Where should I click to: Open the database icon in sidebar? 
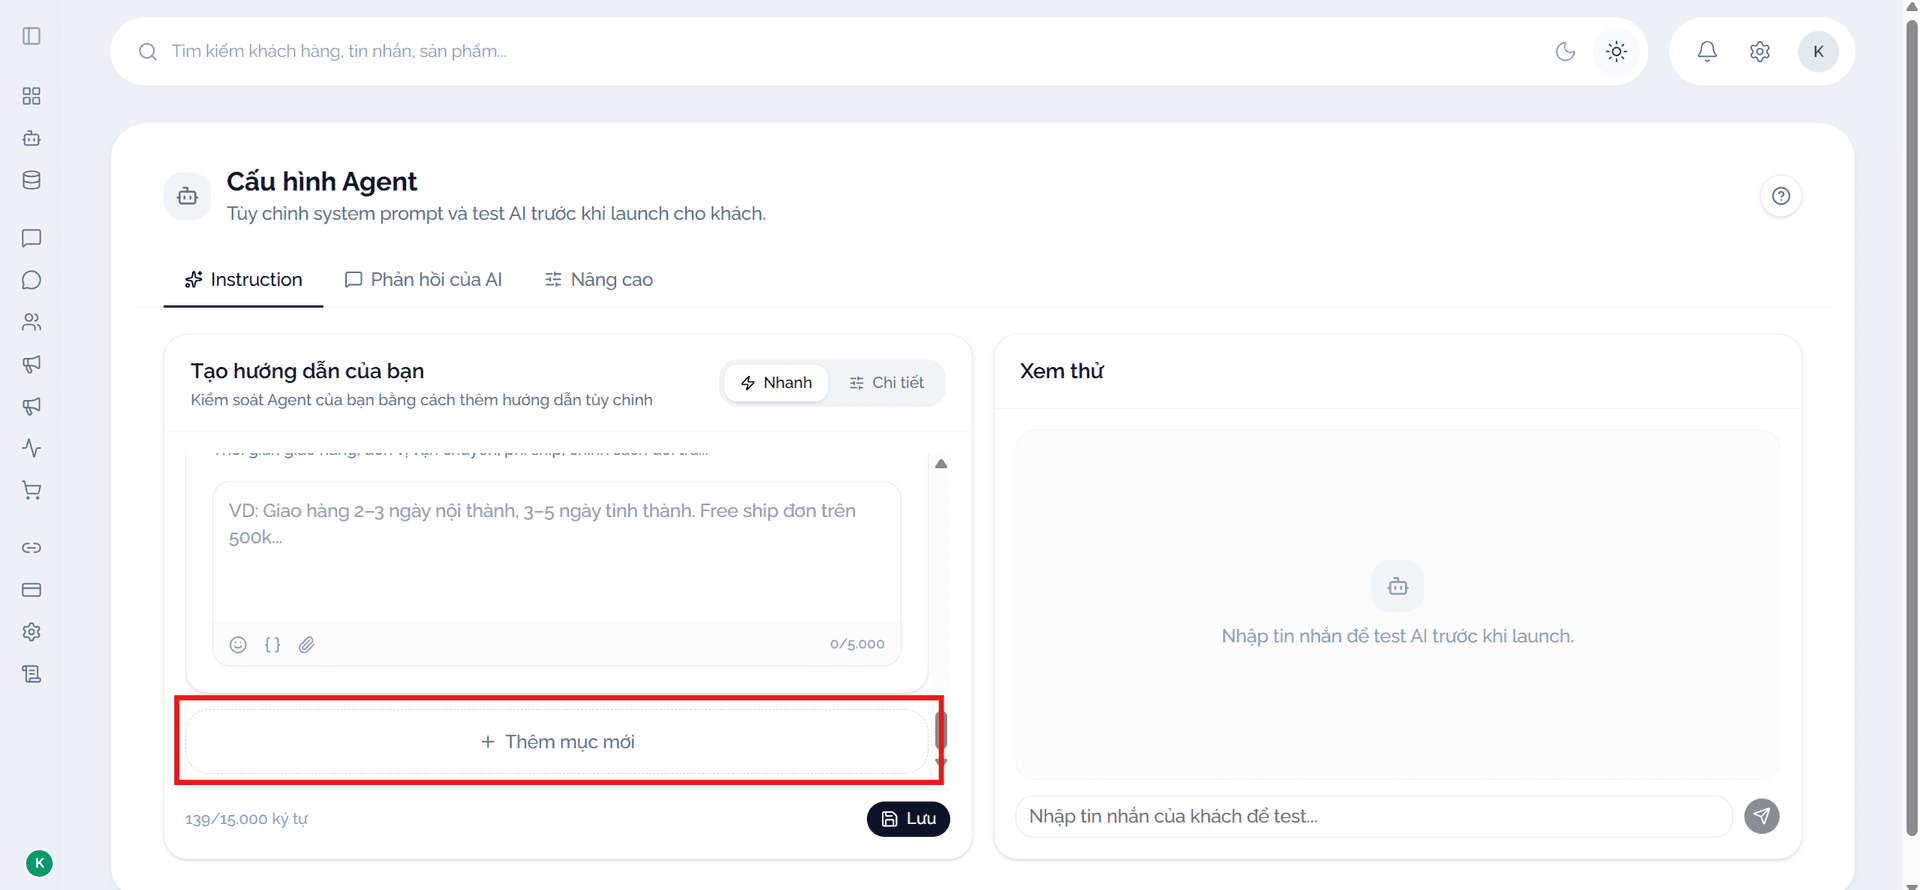coord(32,180)
